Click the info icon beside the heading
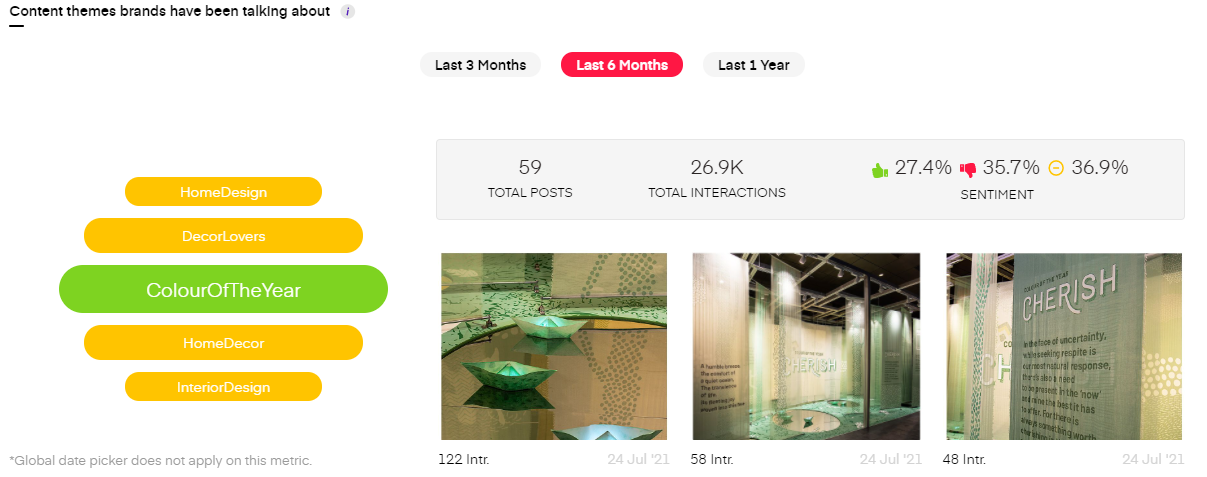This screenshot has height=477, width=1207. pyautogui.click(x=348, y=12)
